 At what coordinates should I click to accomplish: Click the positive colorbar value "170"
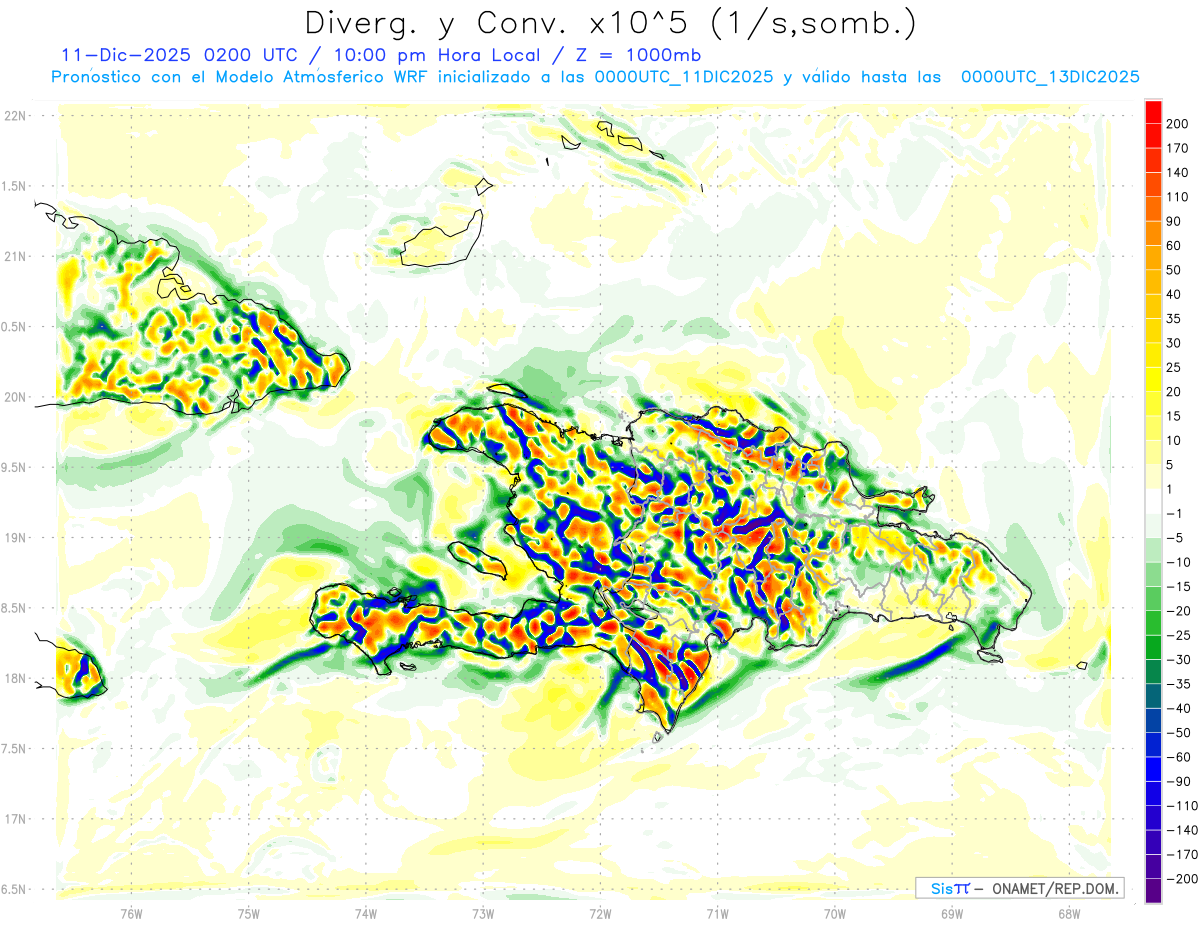pyautogui.click(x=1178, y=148)
